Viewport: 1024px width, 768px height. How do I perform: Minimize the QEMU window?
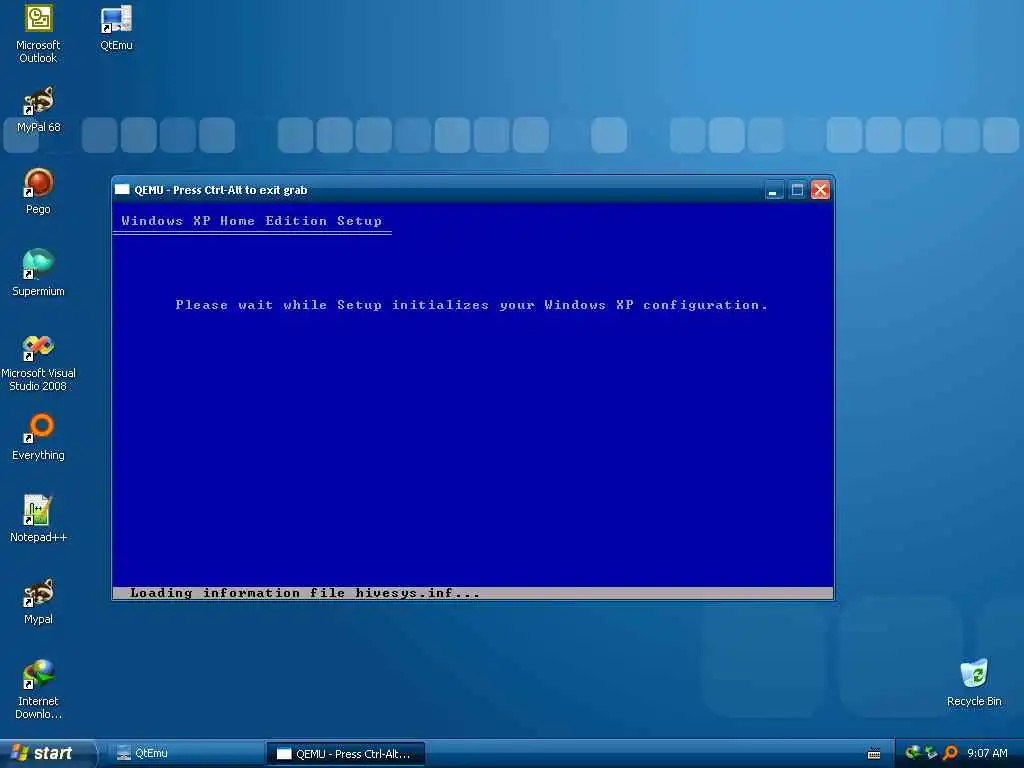(774, 190)
